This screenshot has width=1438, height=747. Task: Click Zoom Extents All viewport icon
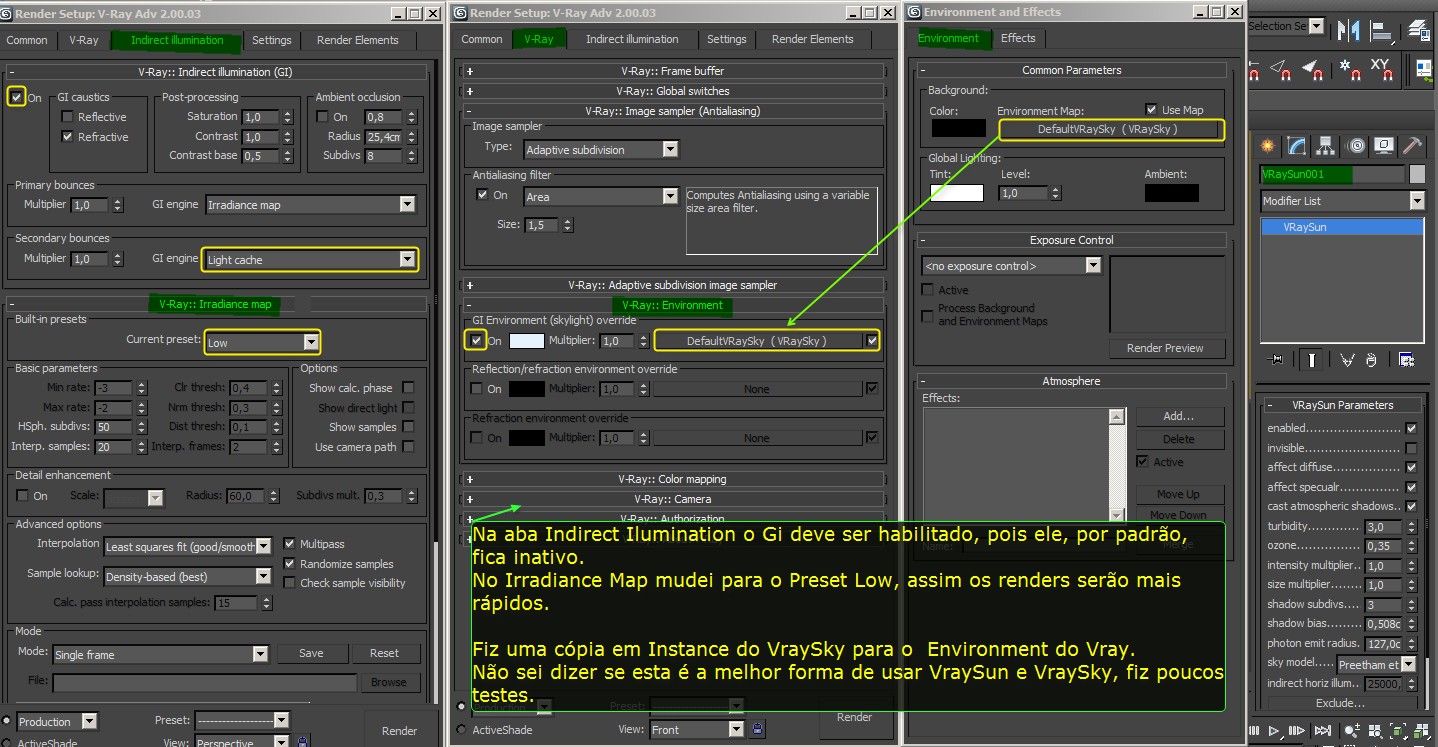1421,730
